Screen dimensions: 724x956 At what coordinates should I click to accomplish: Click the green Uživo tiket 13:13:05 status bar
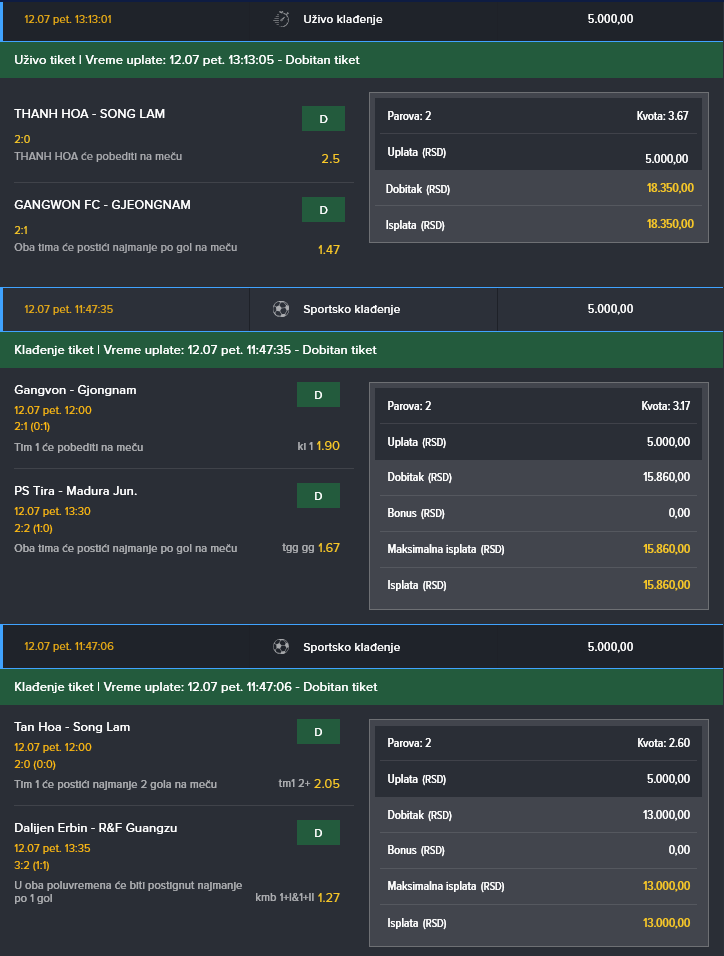(362, 60)
